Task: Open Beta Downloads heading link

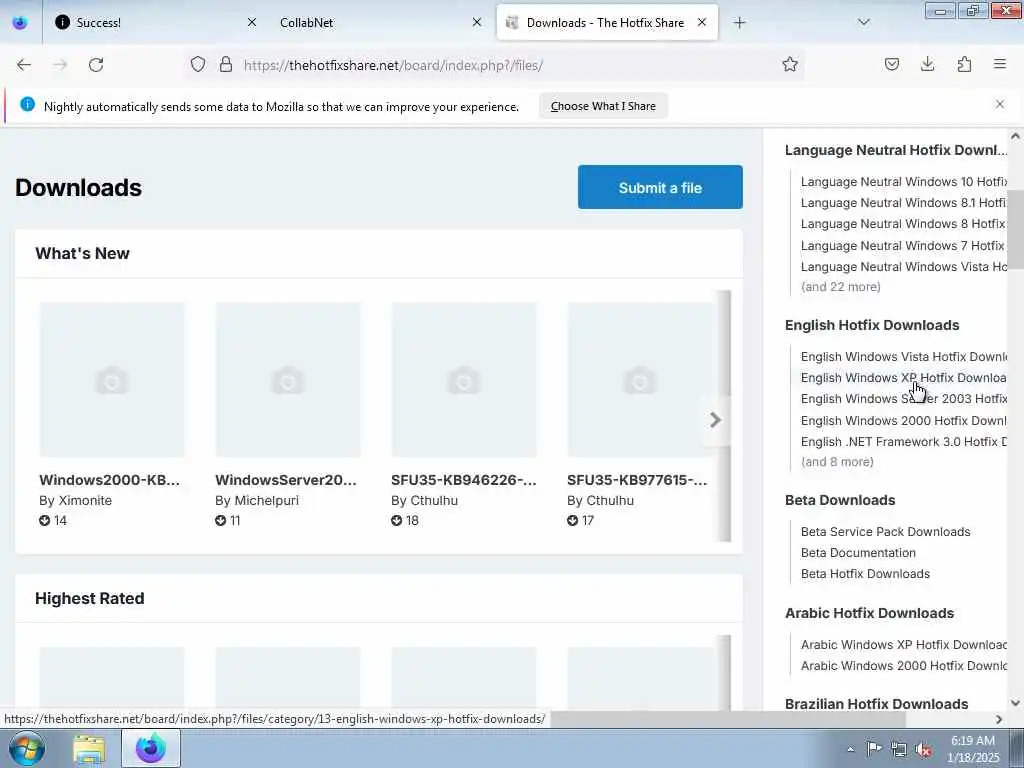Action: [x=840, y=500]
